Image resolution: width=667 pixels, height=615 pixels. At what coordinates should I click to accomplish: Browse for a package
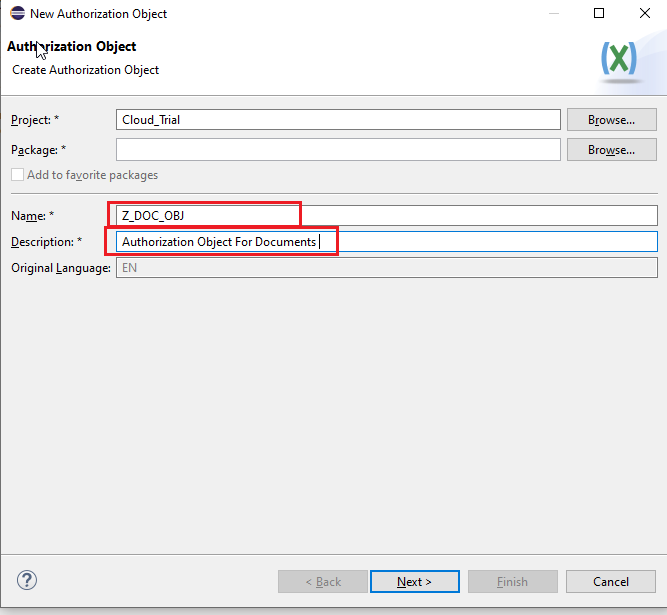click(611, 149)
